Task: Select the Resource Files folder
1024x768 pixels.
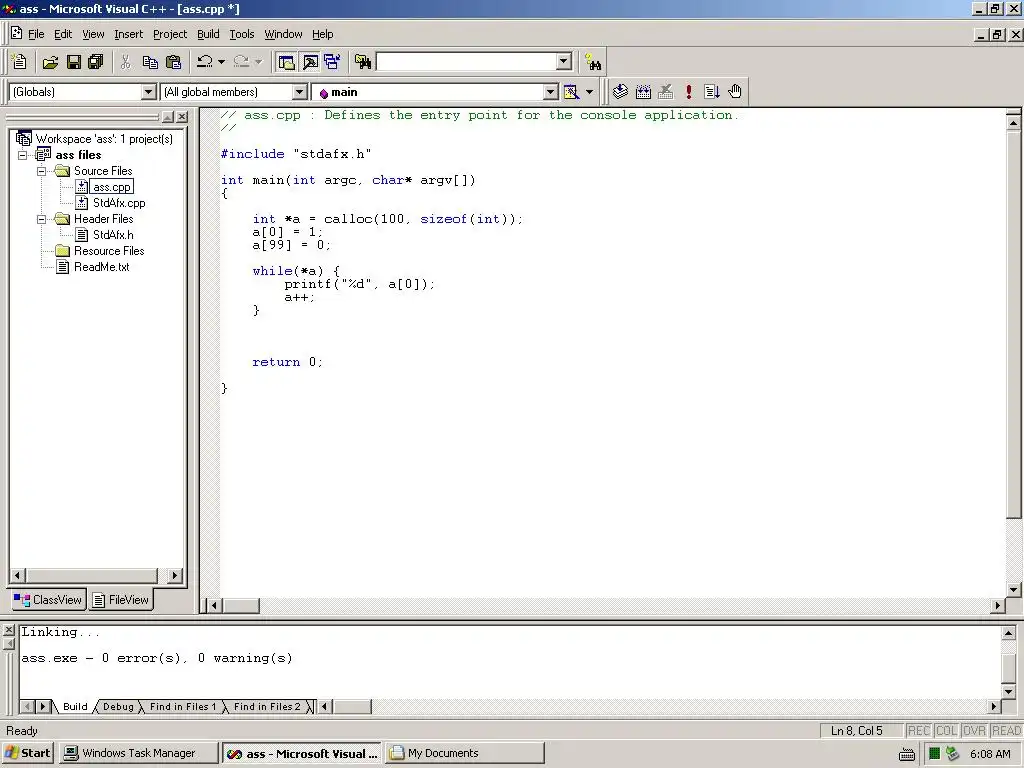Action: coord(108,251)
